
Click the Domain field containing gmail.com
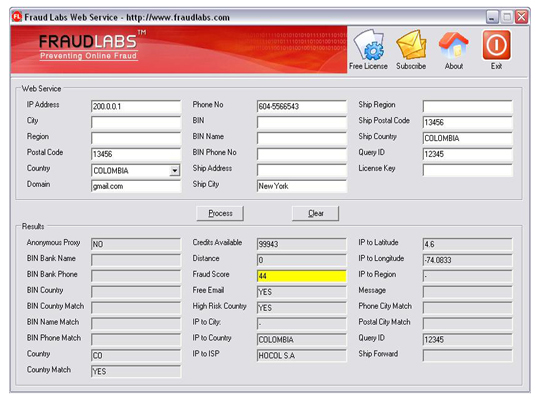coord(136,186)
